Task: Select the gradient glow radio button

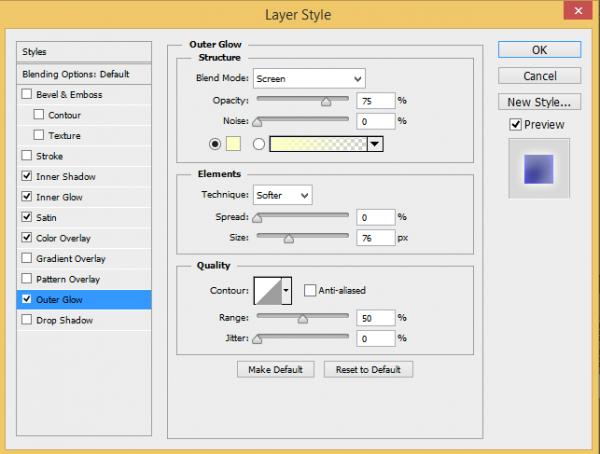Action: pos(259,144)
